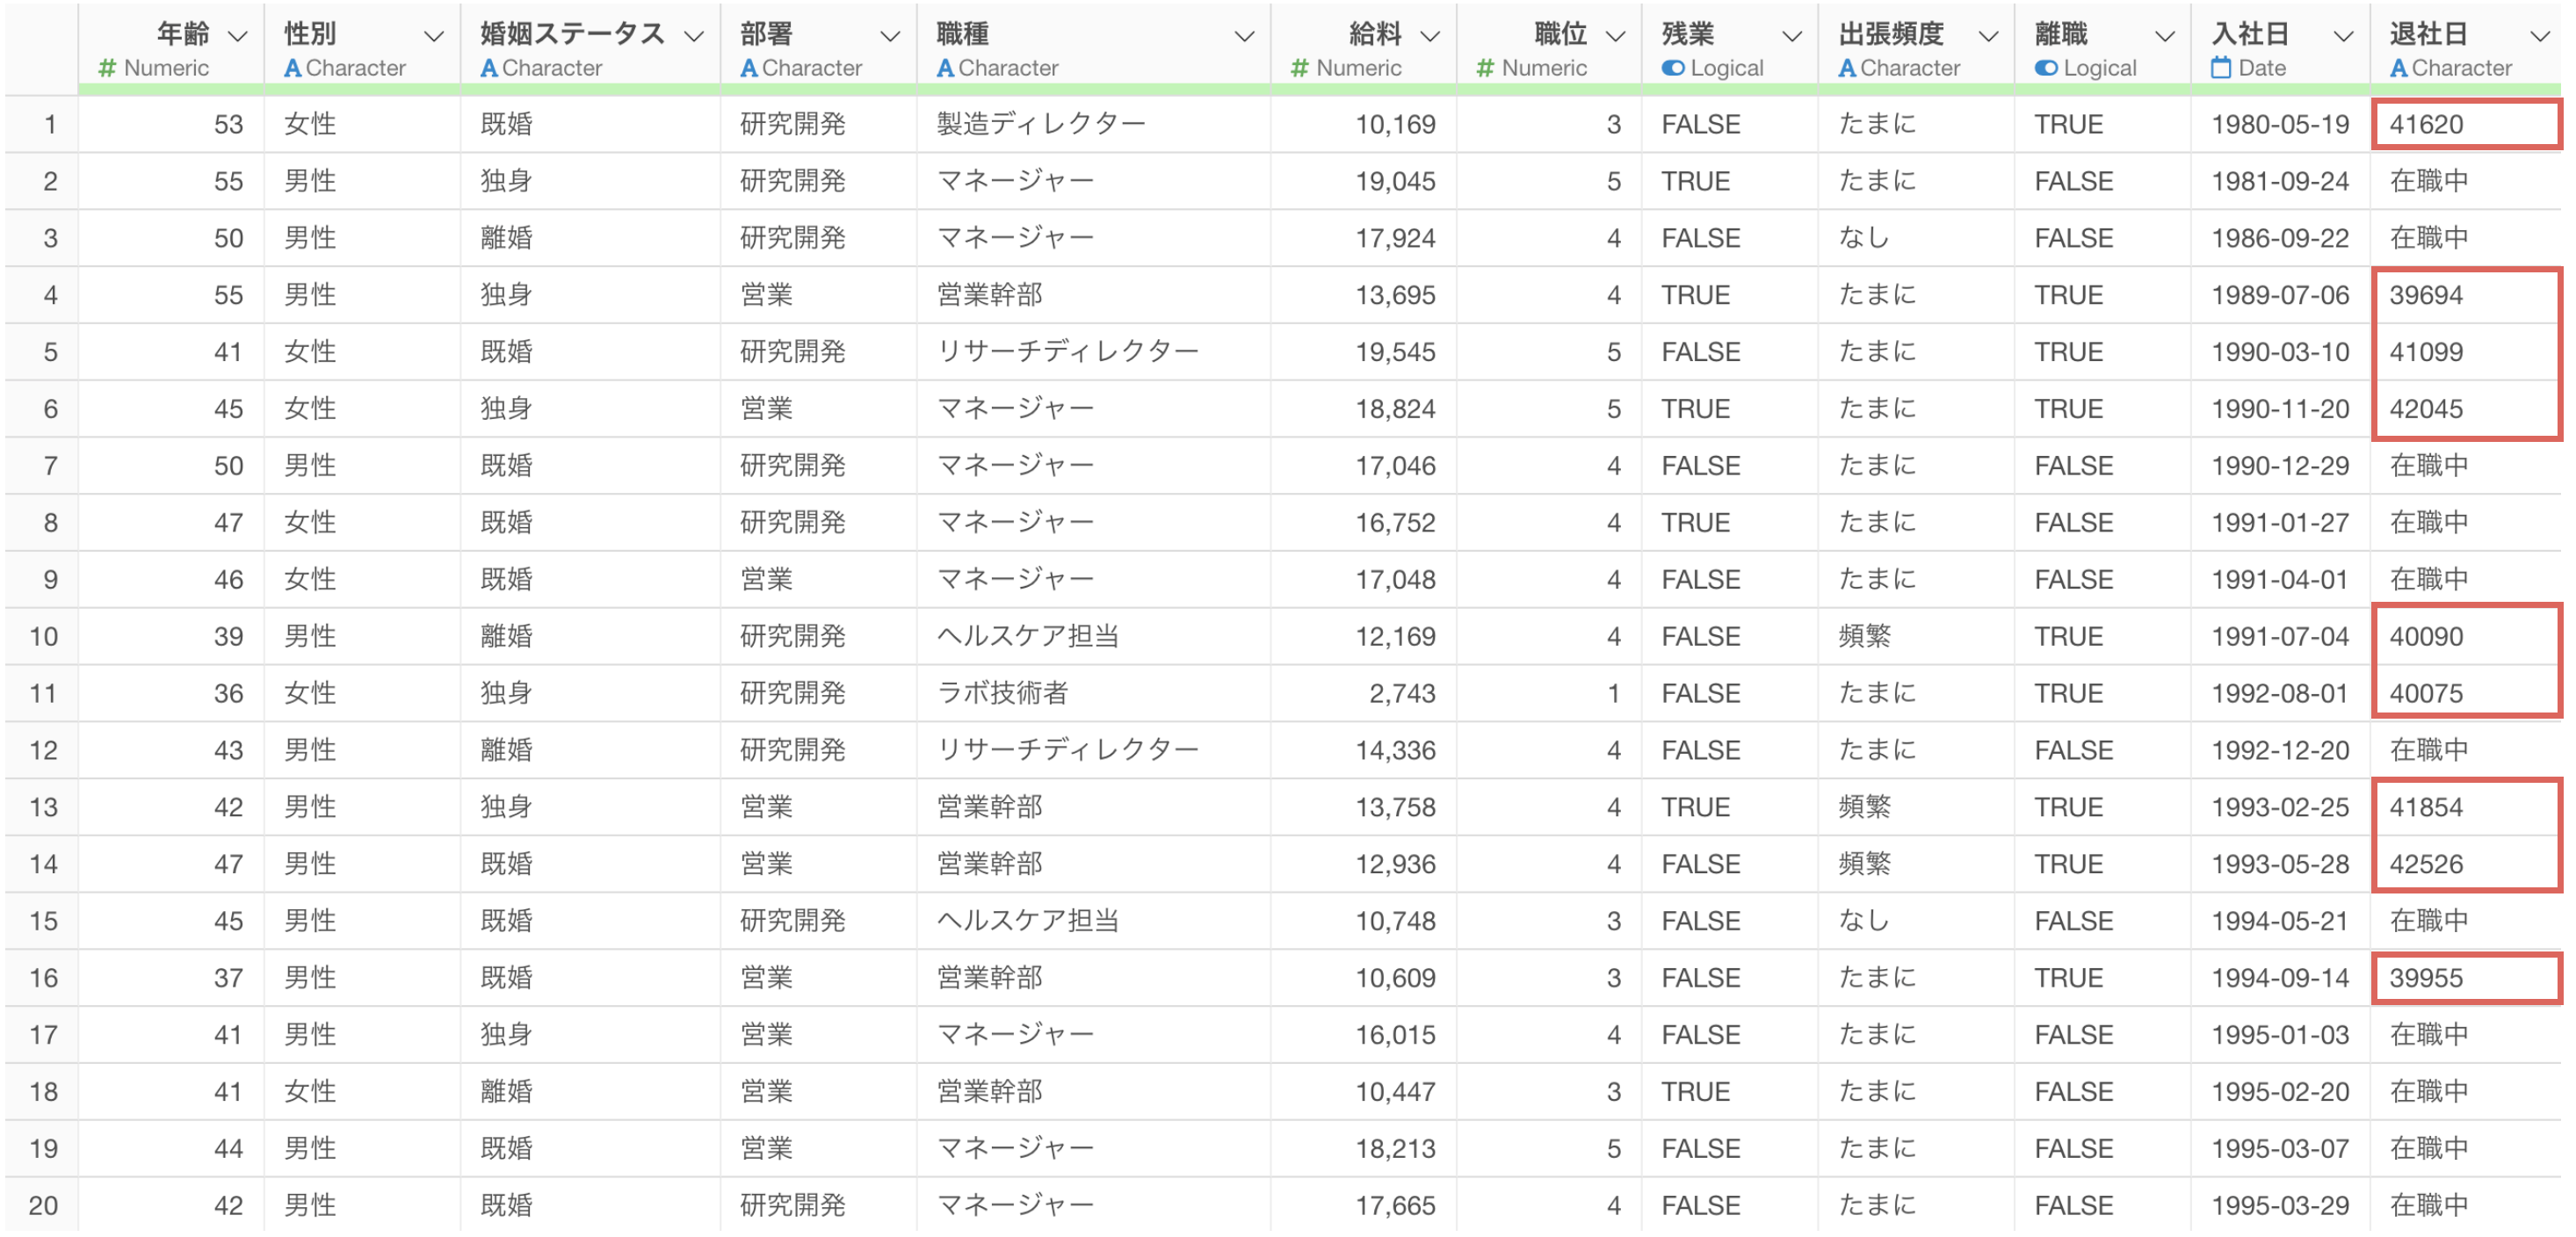The width and height of the screenshot is (2576, 1237).
Task: Open the 年齢 column dropdown menu
Action: point(238,36)
